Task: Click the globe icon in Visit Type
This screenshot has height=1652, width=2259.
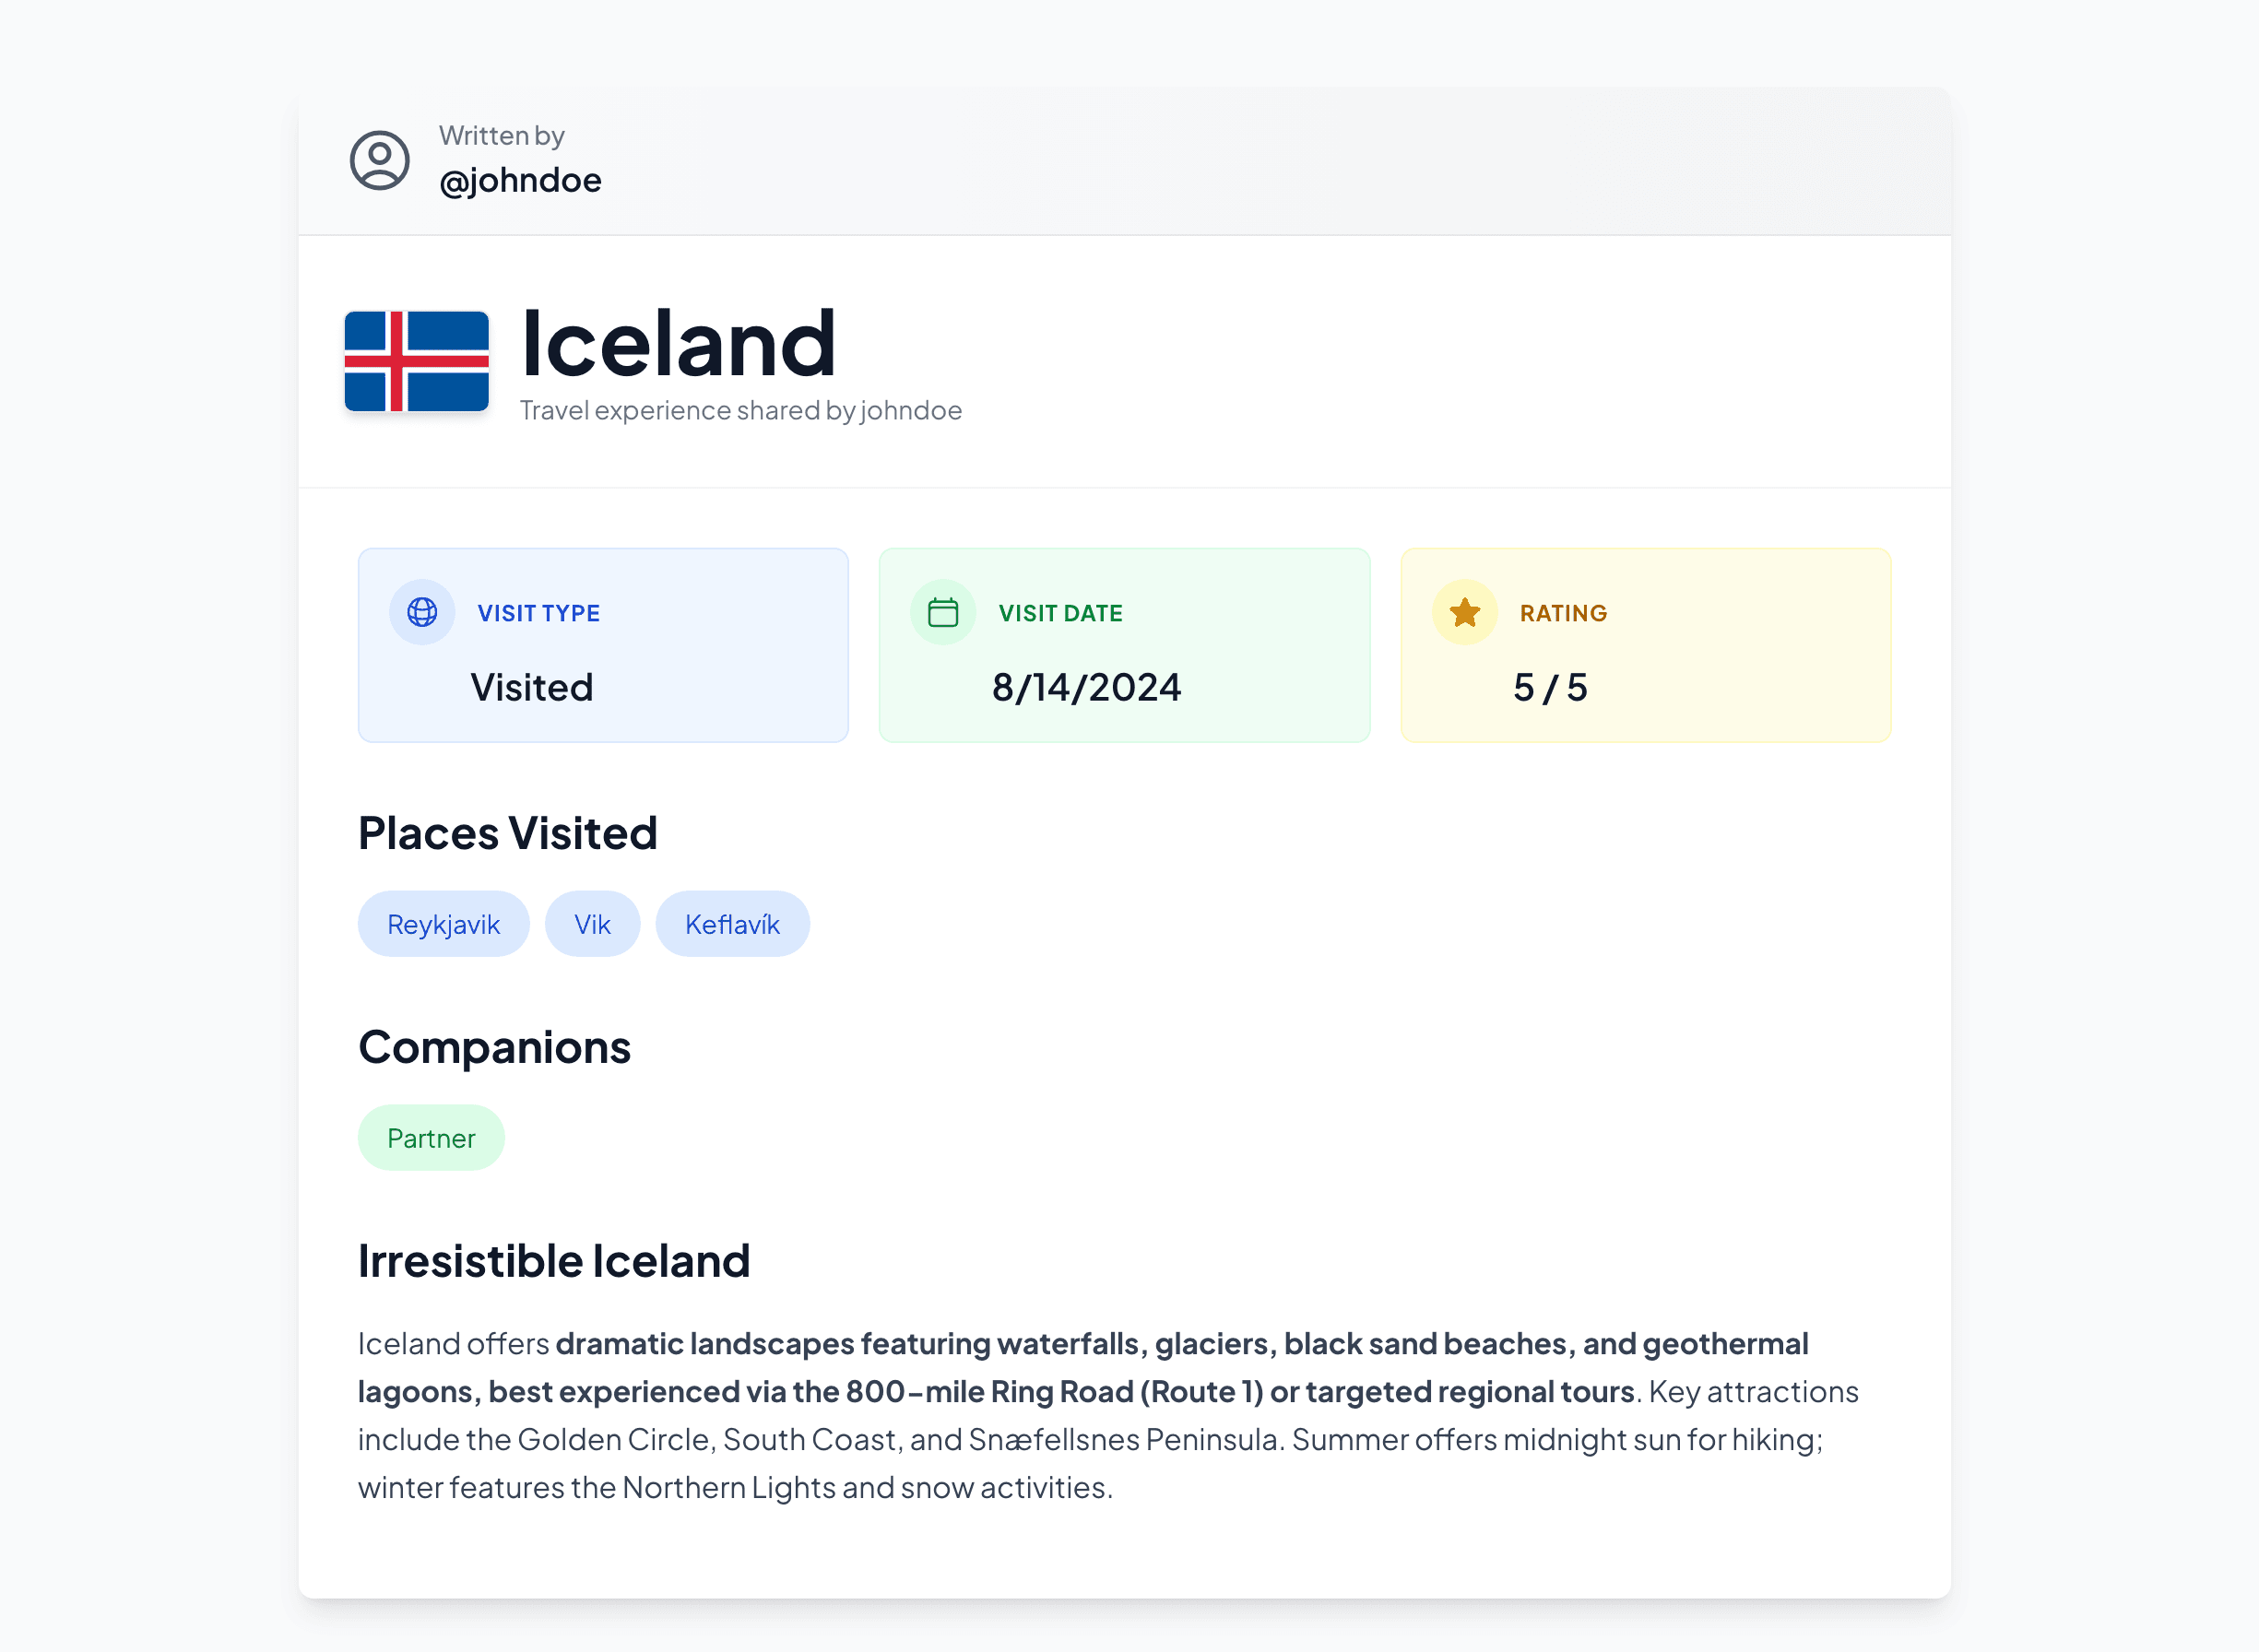Action: click(422, 612)
